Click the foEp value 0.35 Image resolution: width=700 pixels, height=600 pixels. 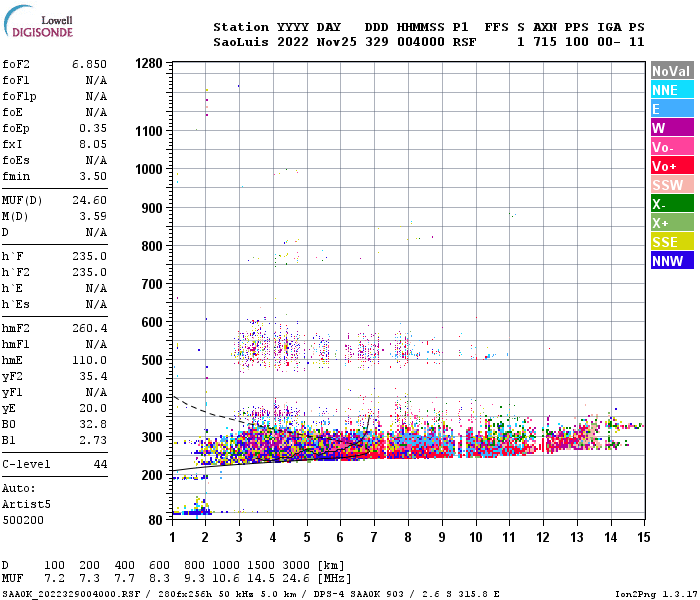(93, 129)
